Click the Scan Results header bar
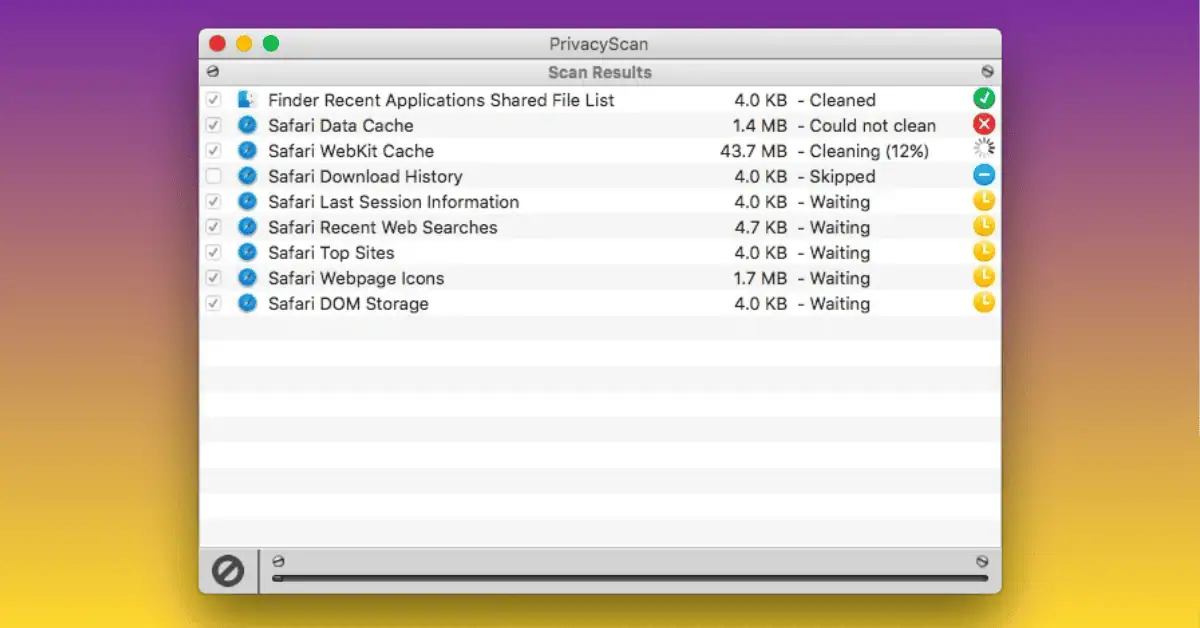The height and width of the screenshot is (628, 1200). pos(599,71)
